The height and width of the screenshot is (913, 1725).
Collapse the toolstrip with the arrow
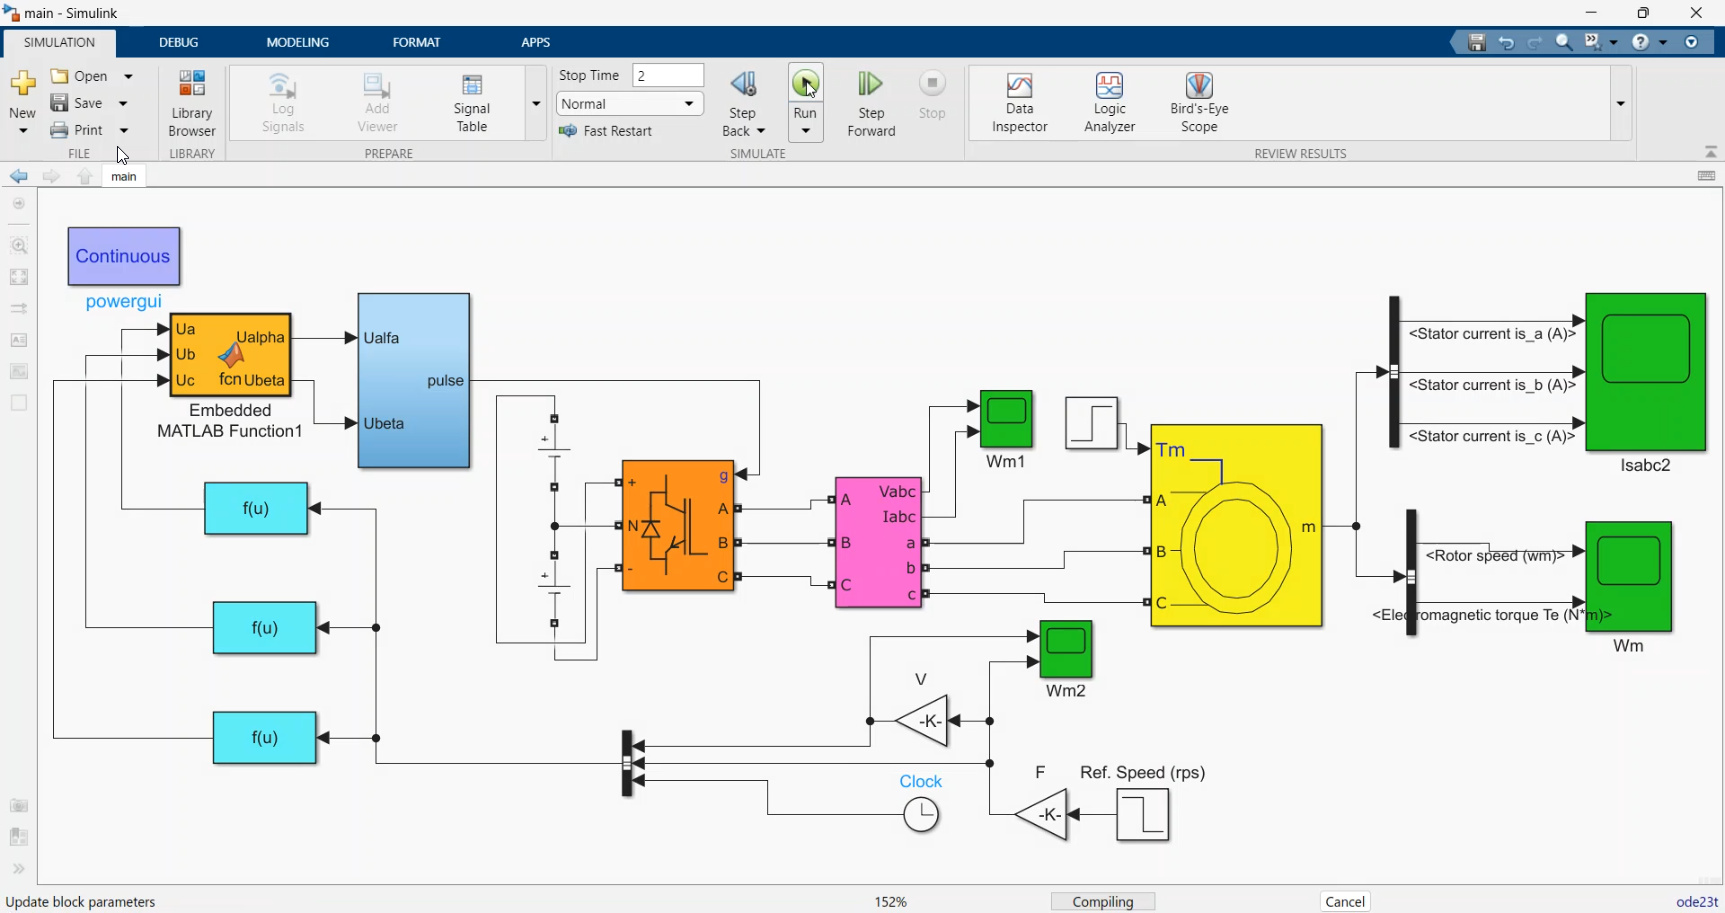[x=1711, y=152]
